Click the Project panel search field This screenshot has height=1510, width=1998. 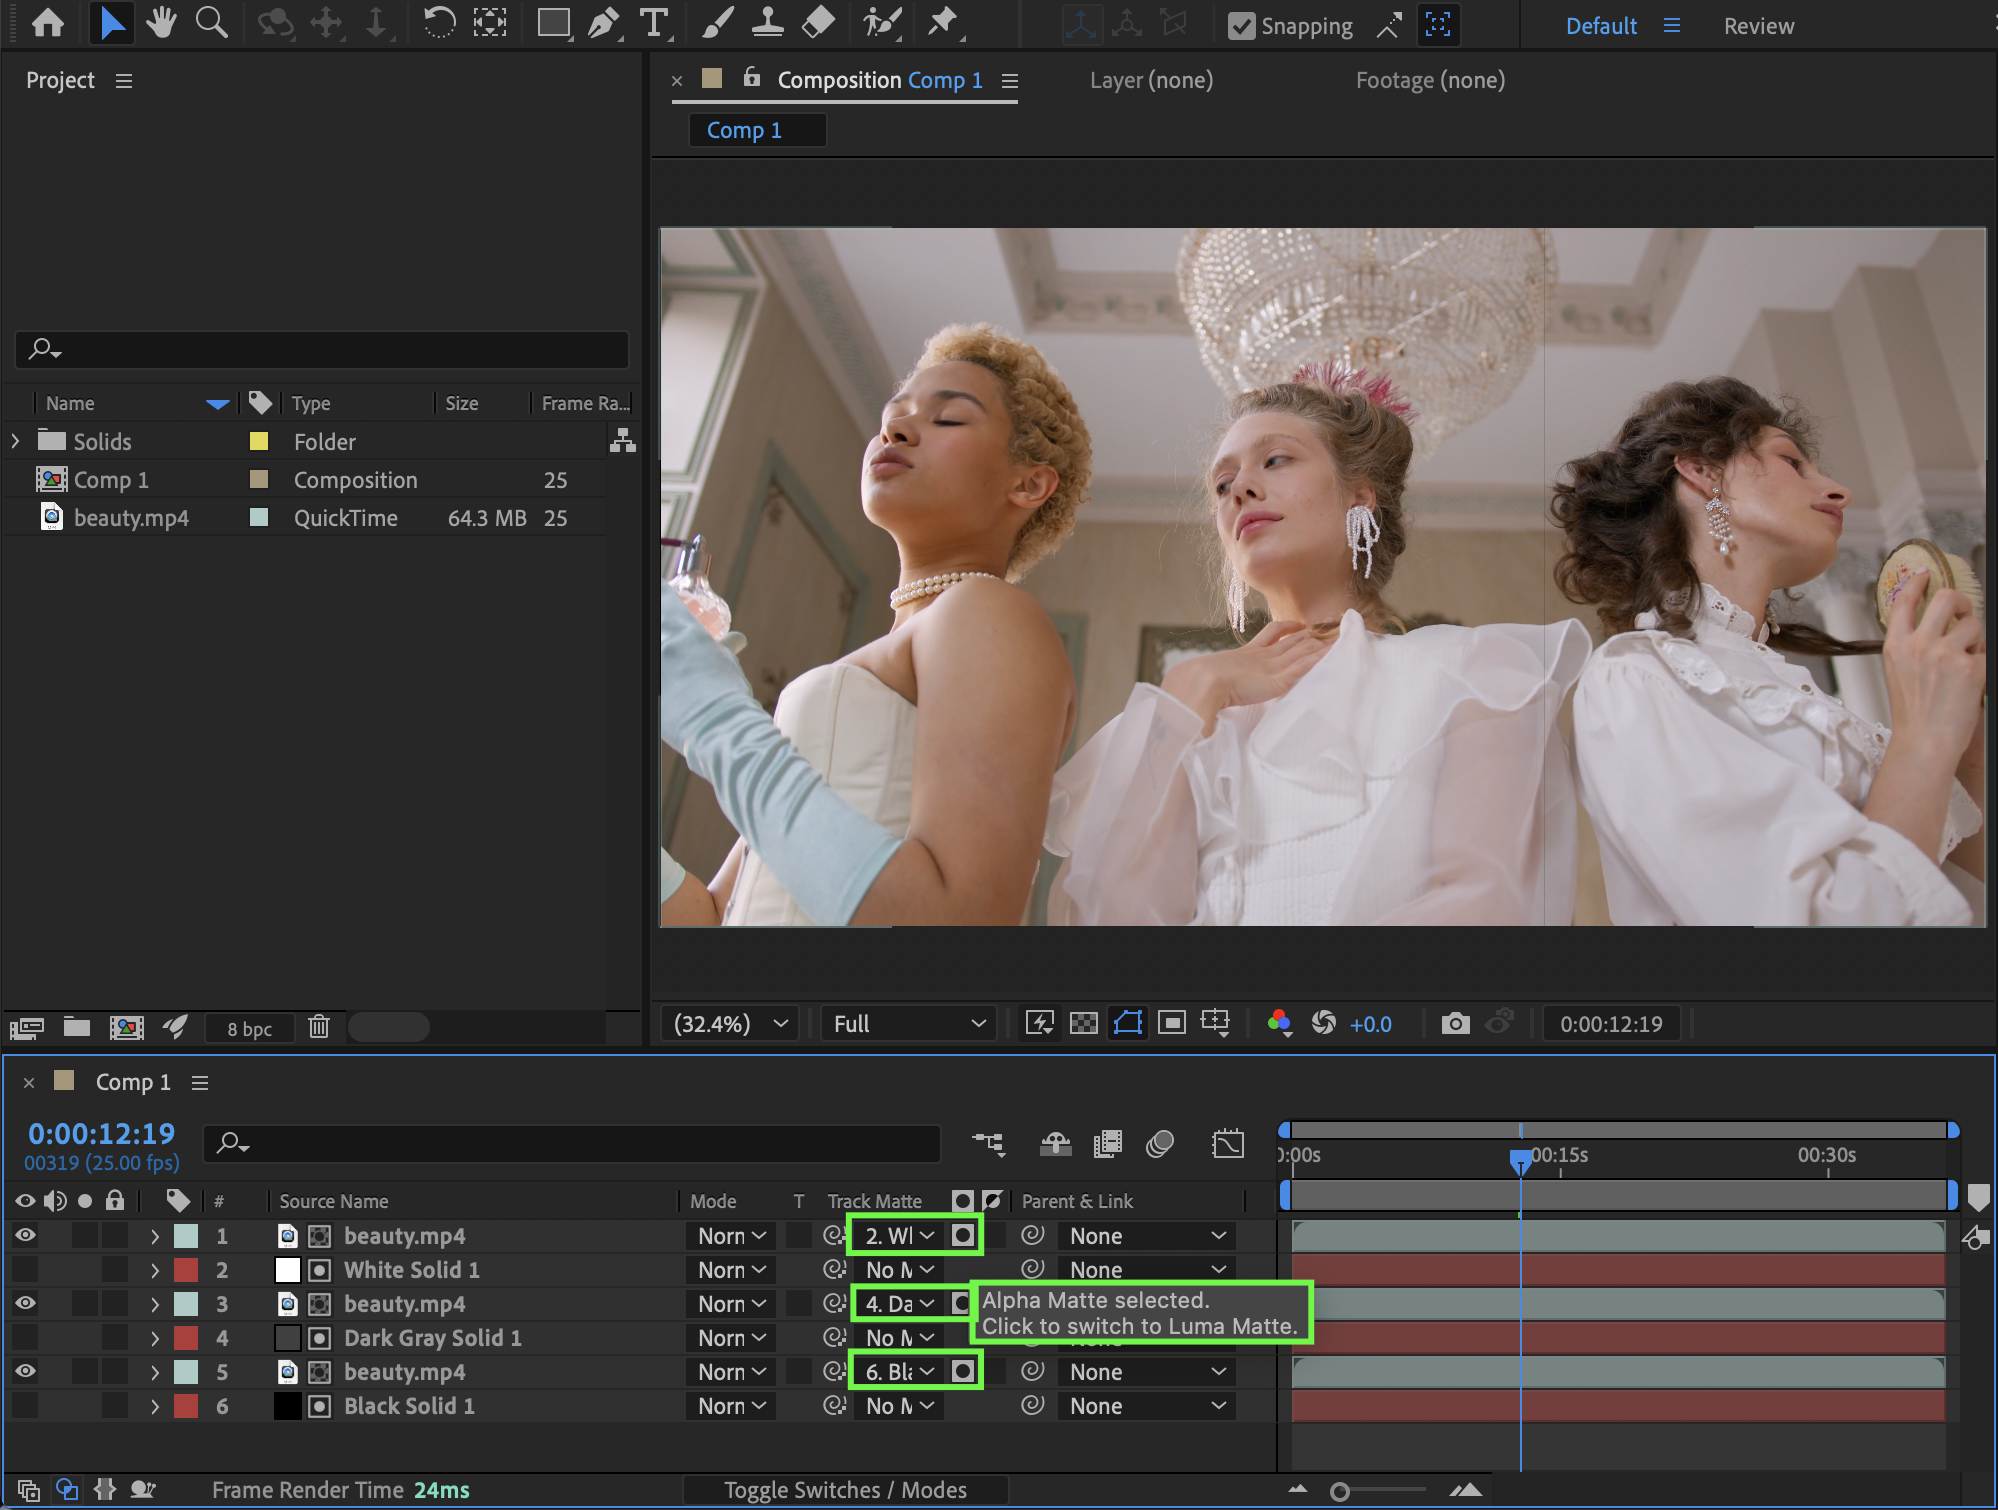tap(322, 349)
